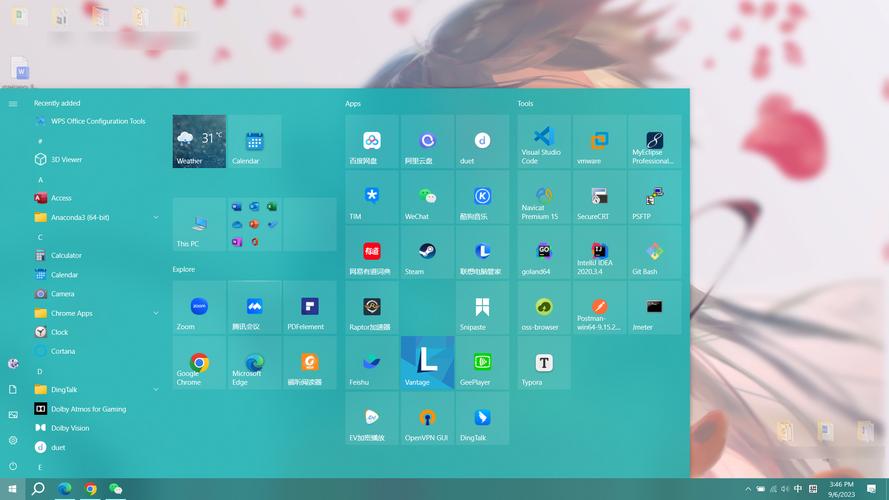889x500 pixels.
Task: Open the Power button in the Start sidebar
Action: coord(12,466)
